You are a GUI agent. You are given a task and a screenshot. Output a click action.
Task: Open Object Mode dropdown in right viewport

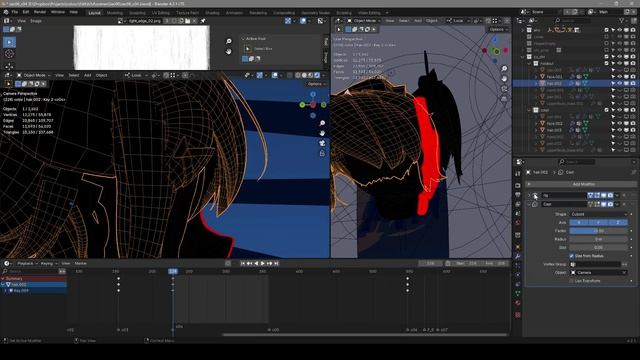tap(364, 20)
